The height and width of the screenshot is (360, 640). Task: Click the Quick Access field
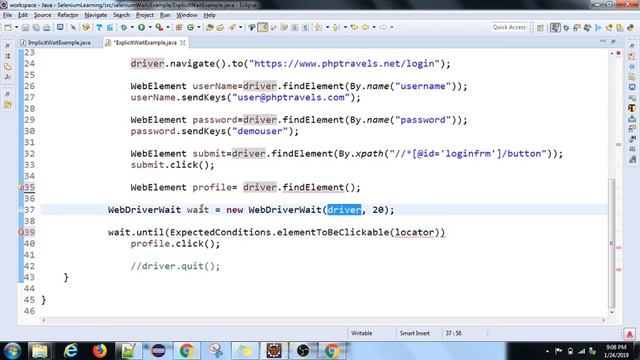coord(509,27)
